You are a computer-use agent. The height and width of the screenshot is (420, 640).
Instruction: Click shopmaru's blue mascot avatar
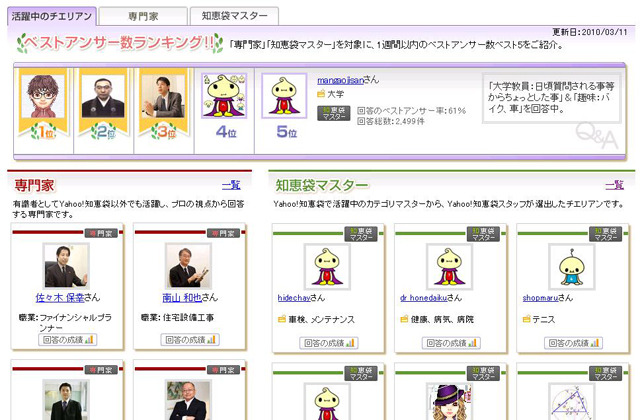pos(571,267)
